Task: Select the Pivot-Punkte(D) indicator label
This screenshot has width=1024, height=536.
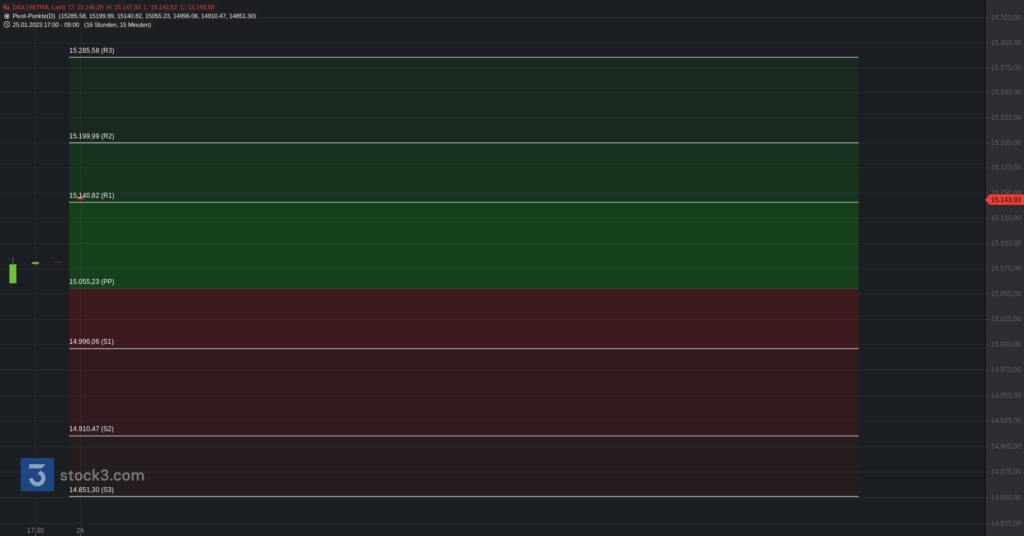Action: click(34, 16)
